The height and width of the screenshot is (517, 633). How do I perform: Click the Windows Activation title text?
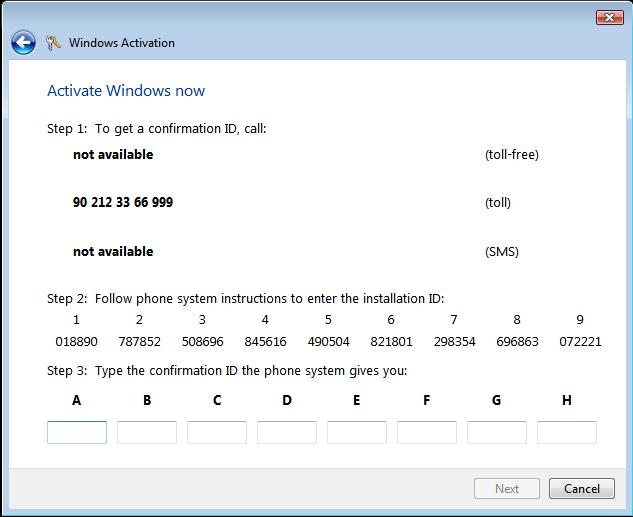122,43
